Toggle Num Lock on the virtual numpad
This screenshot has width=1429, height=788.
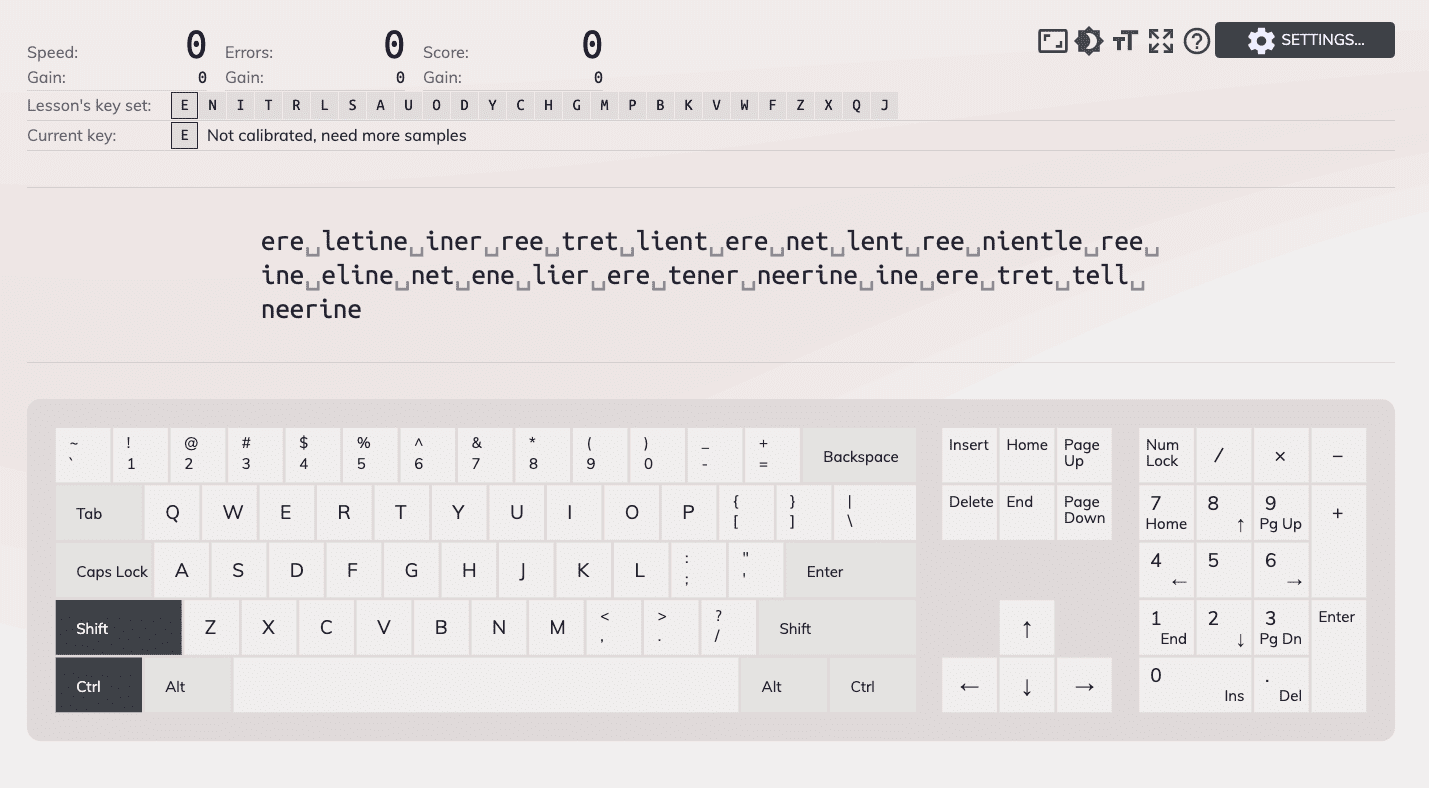[1164, 455]
